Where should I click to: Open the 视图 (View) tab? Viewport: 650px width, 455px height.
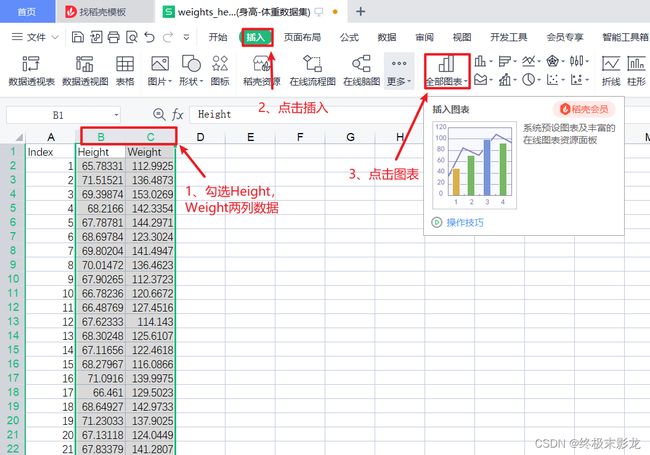pos(462,37)
